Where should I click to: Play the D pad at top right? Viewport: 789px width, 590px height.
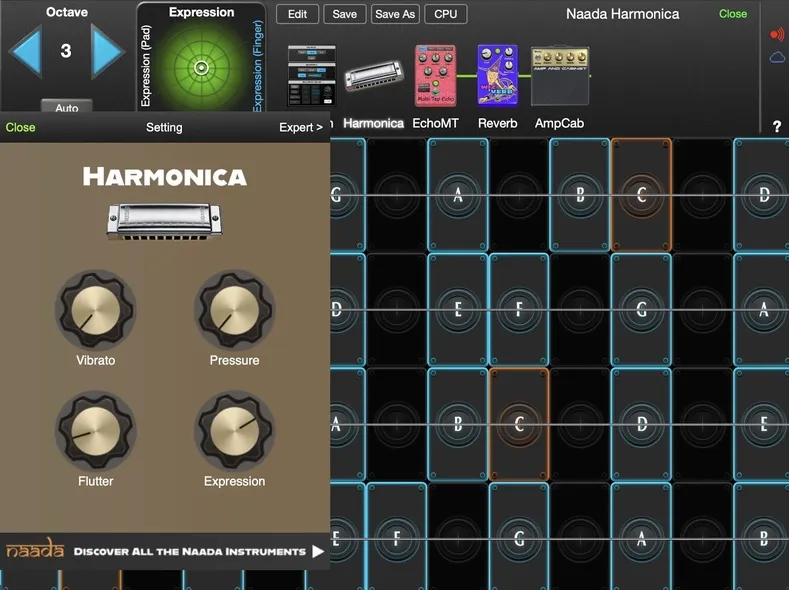pyautogui.click(x=762, y=195)
